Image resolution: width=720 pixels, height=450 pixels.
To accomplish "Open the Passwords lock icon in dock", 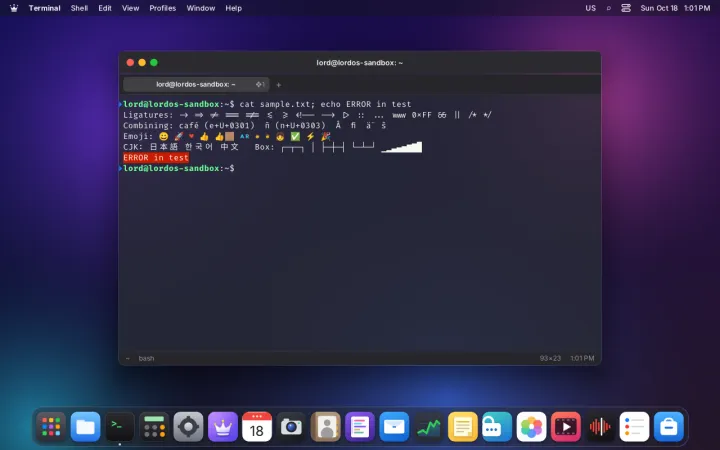I will point(497,427).
